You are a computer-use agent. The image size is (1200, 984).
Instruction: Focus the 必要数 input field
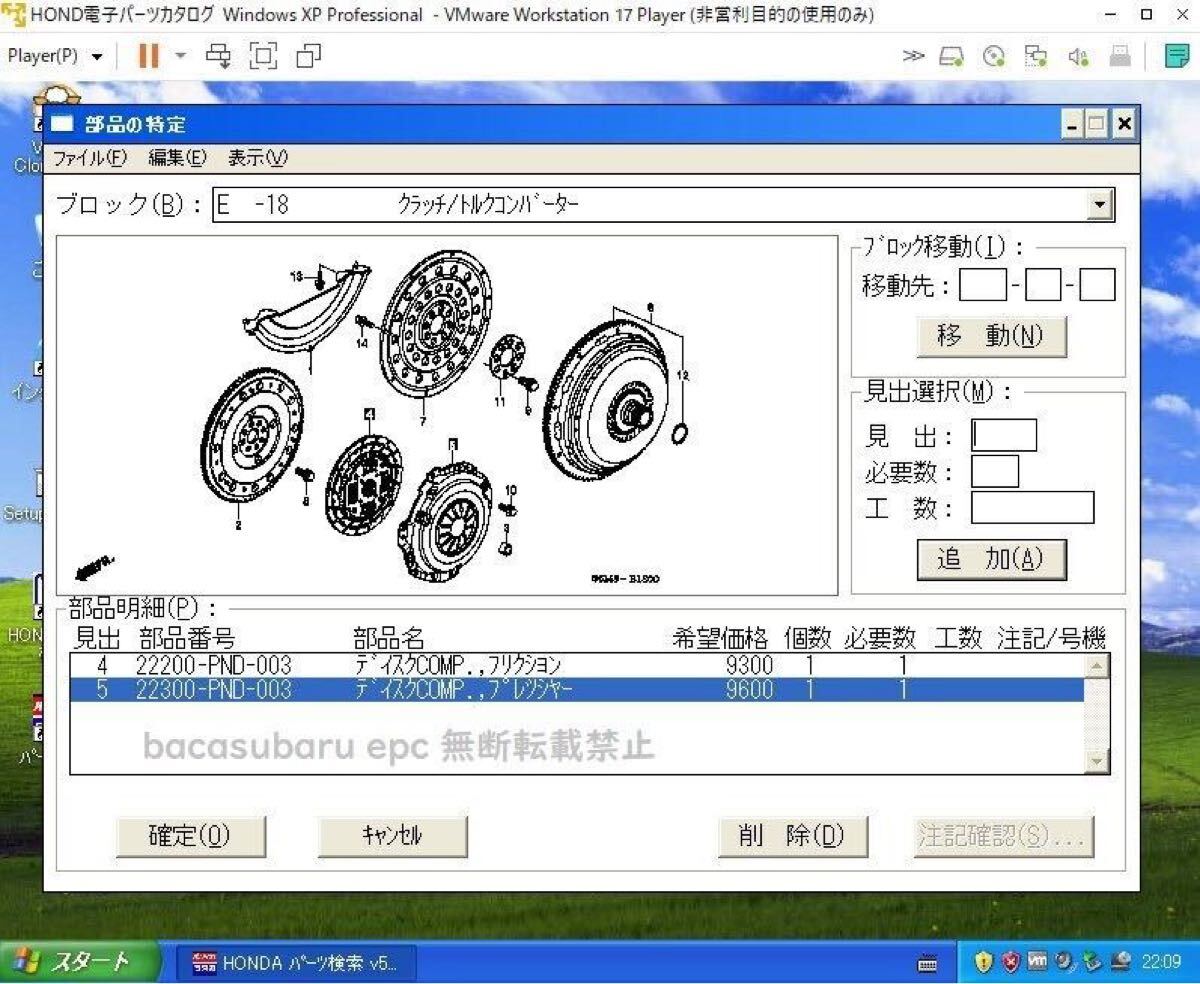(x=995, y=471)
